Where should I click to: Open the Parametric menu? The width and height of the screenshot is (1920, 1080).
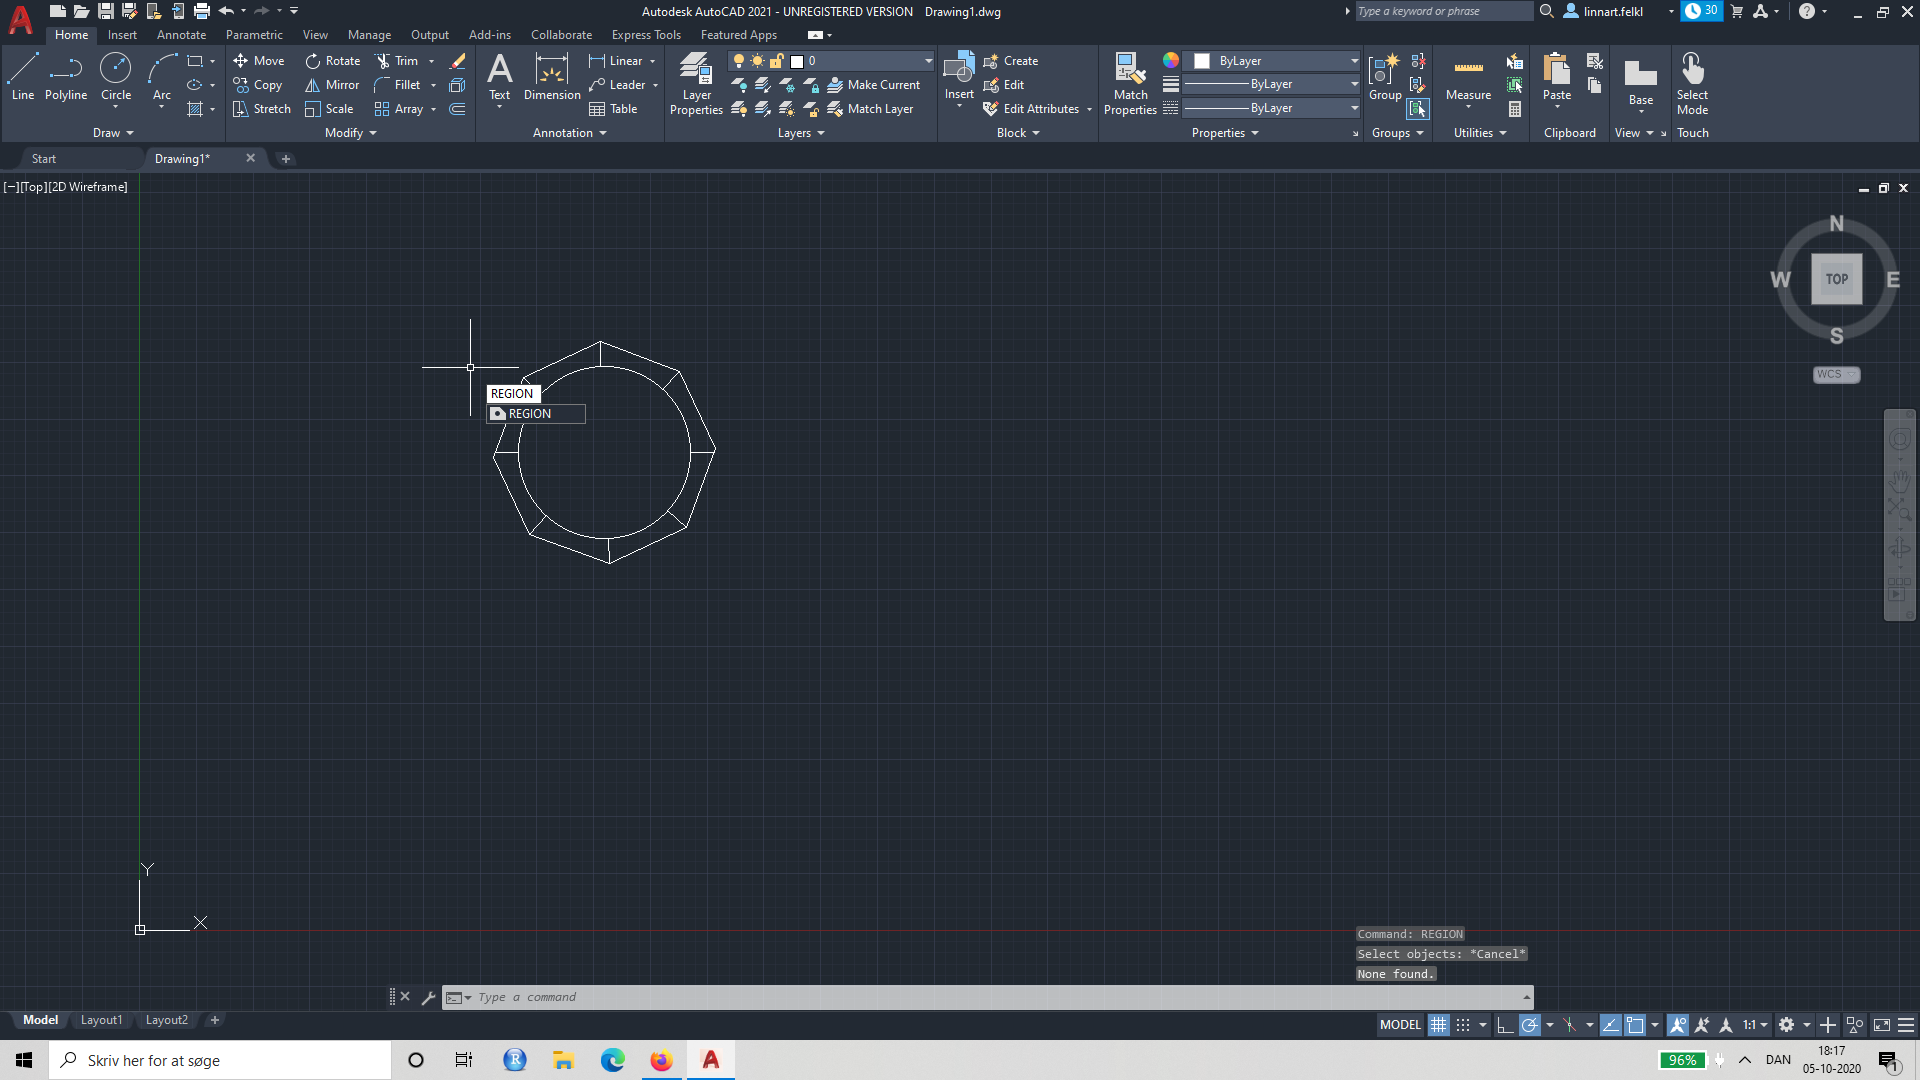[x=254, y=34]
